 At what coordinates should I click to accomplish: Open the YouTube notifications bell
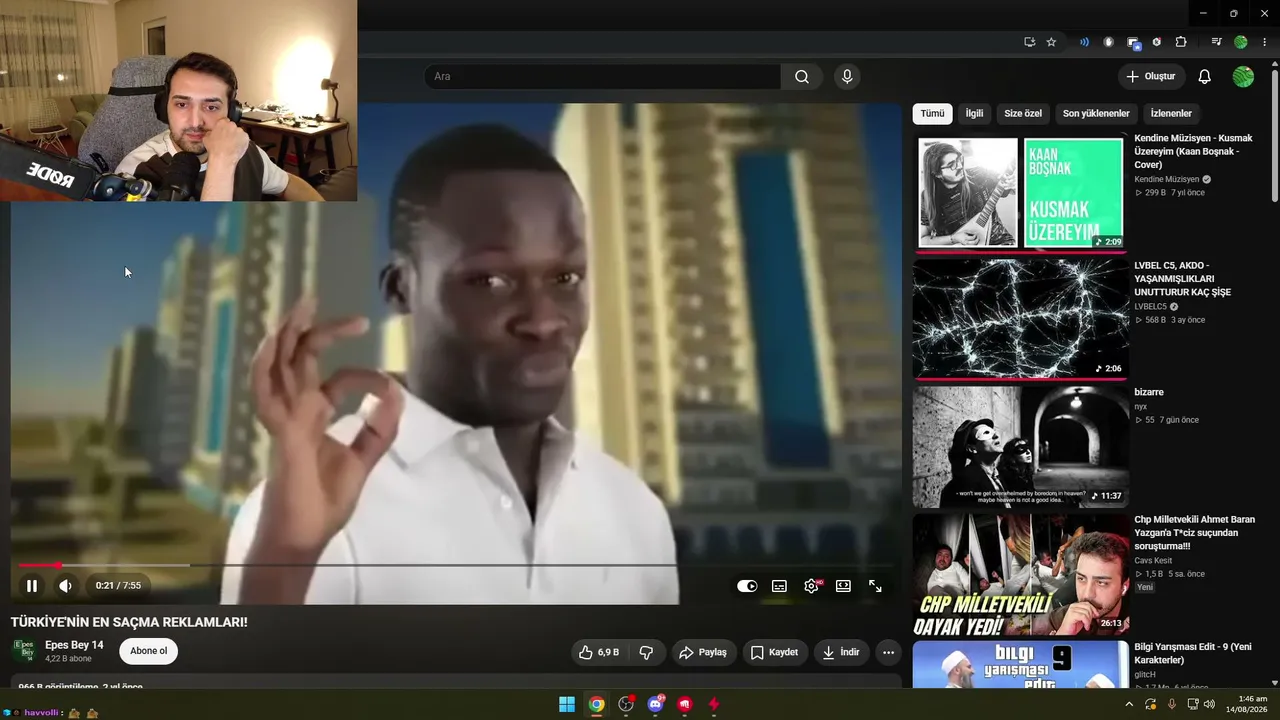pos(1205,77)
